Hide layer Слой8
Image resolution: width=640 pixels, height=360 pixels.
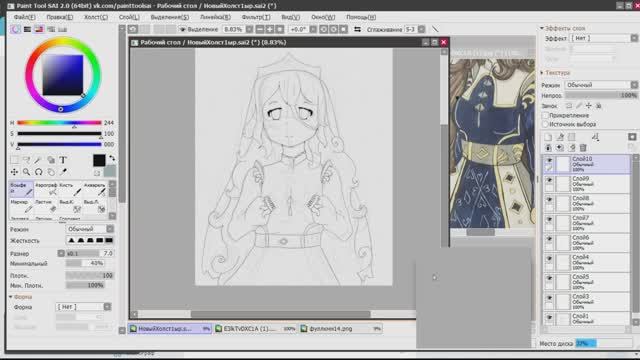tap(549, 200)
